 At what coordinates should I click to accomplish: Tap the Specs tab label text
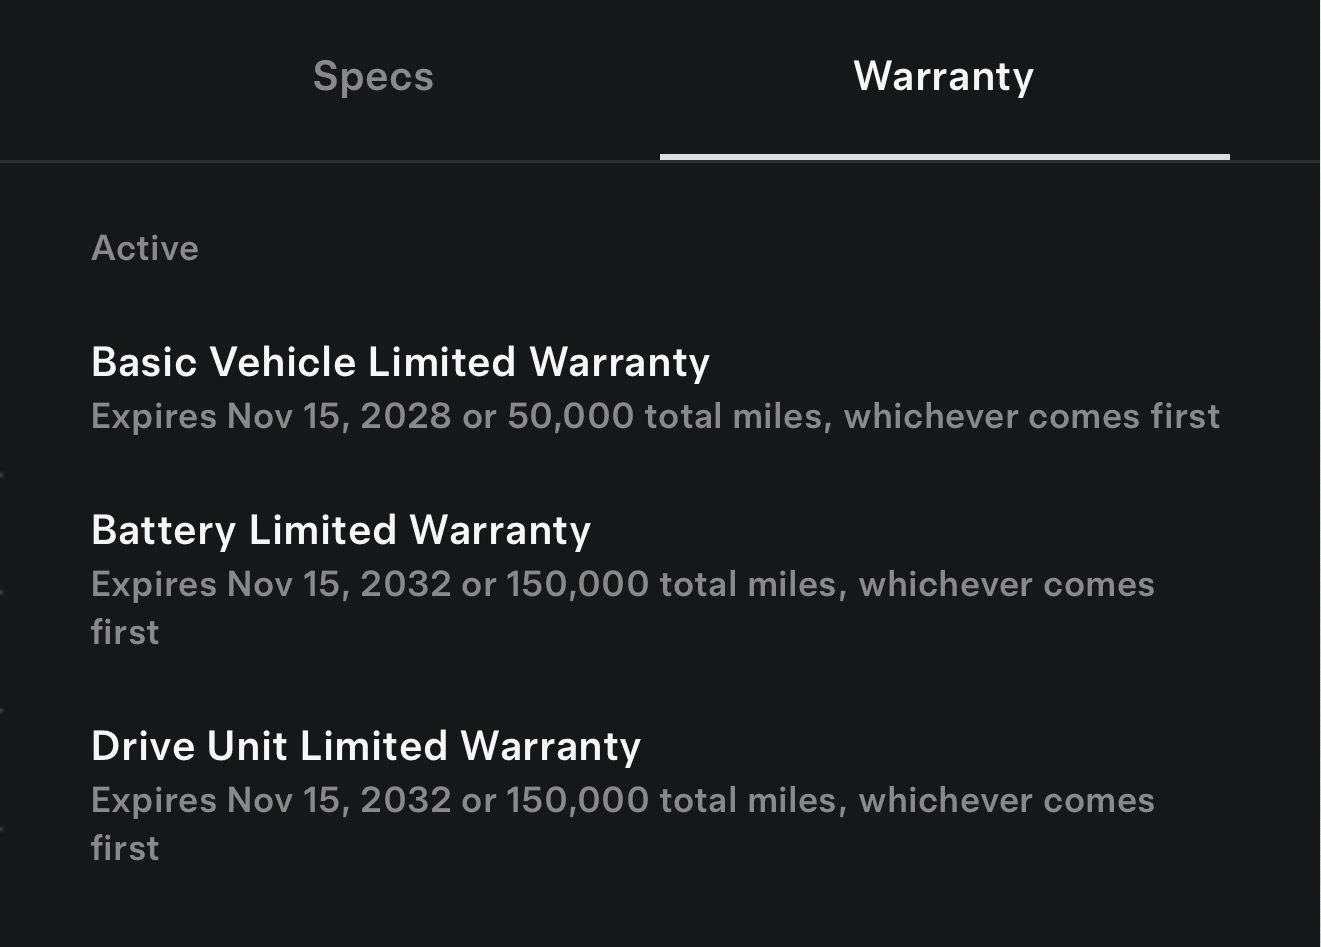372,77
